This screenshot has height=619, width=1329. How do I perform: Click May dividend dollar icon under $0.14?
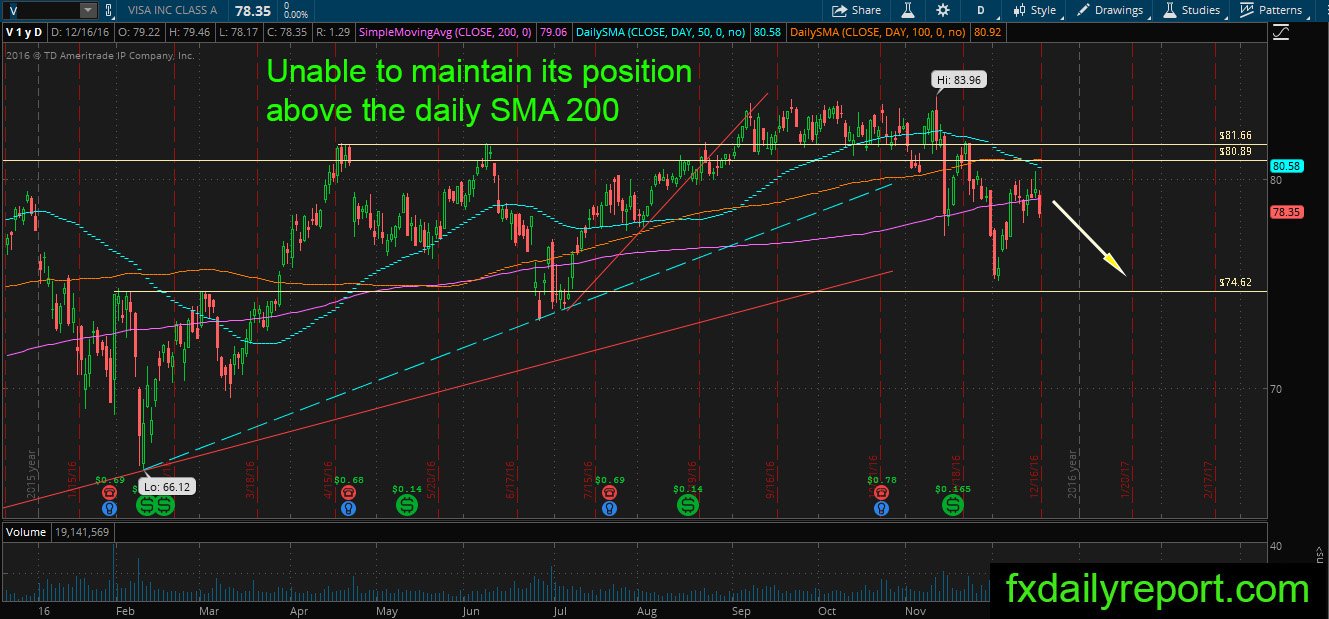(x=408, y=506)
